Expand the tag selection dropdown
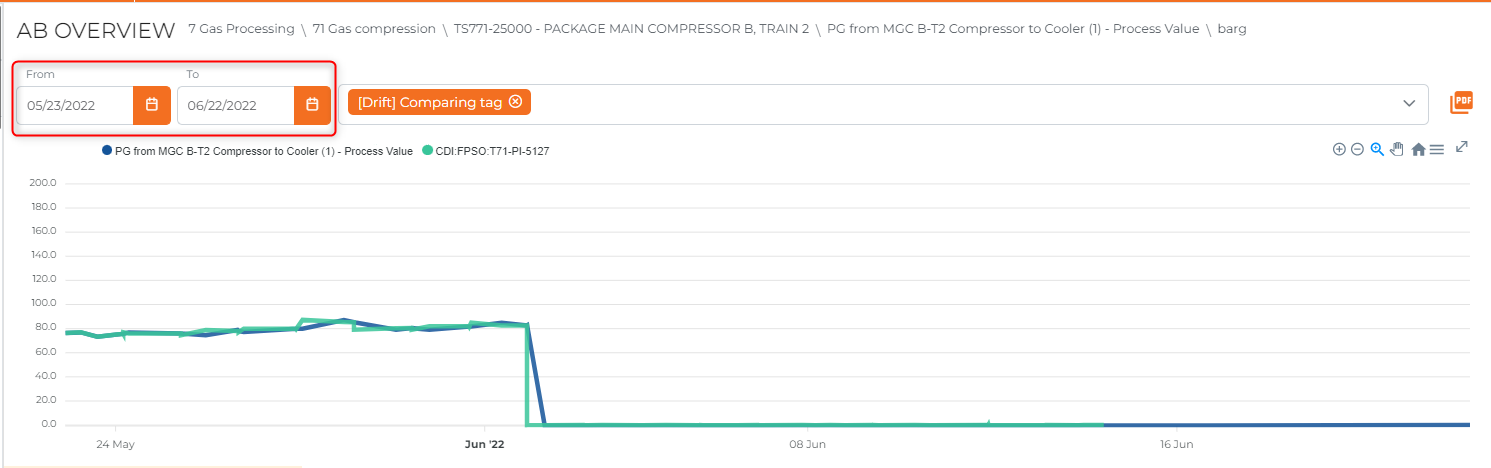 coord(1409,104)
